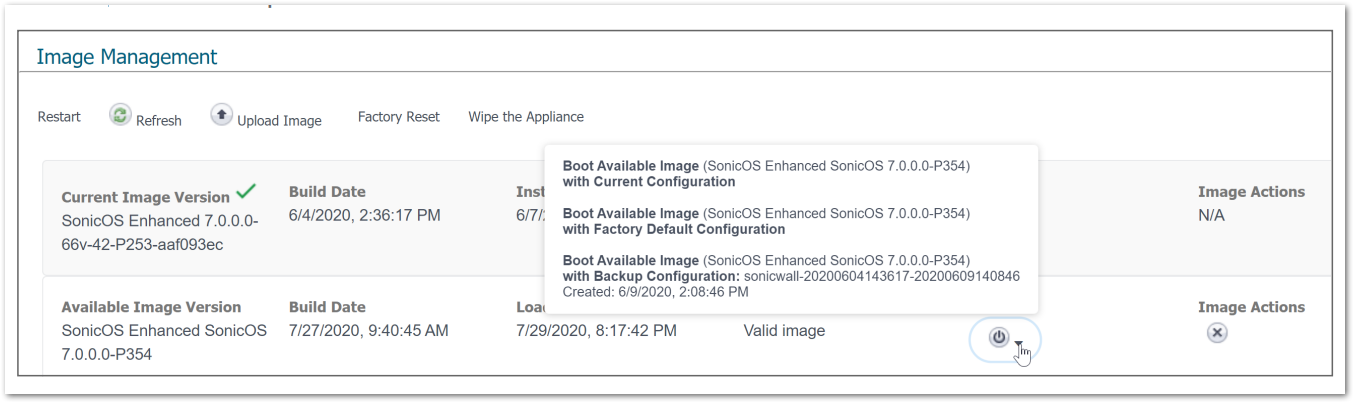Click the SonicOS Enhanced 7.0.0-66v-42-P253 version text
This screenshot has height=403, width=1354.
pos(160,232)
